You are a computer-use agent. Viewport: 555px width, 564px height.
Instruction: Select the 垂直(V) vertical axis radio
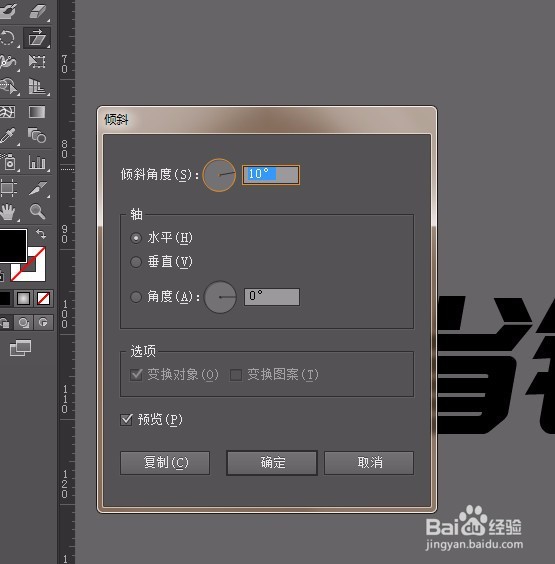pos(136,262)
